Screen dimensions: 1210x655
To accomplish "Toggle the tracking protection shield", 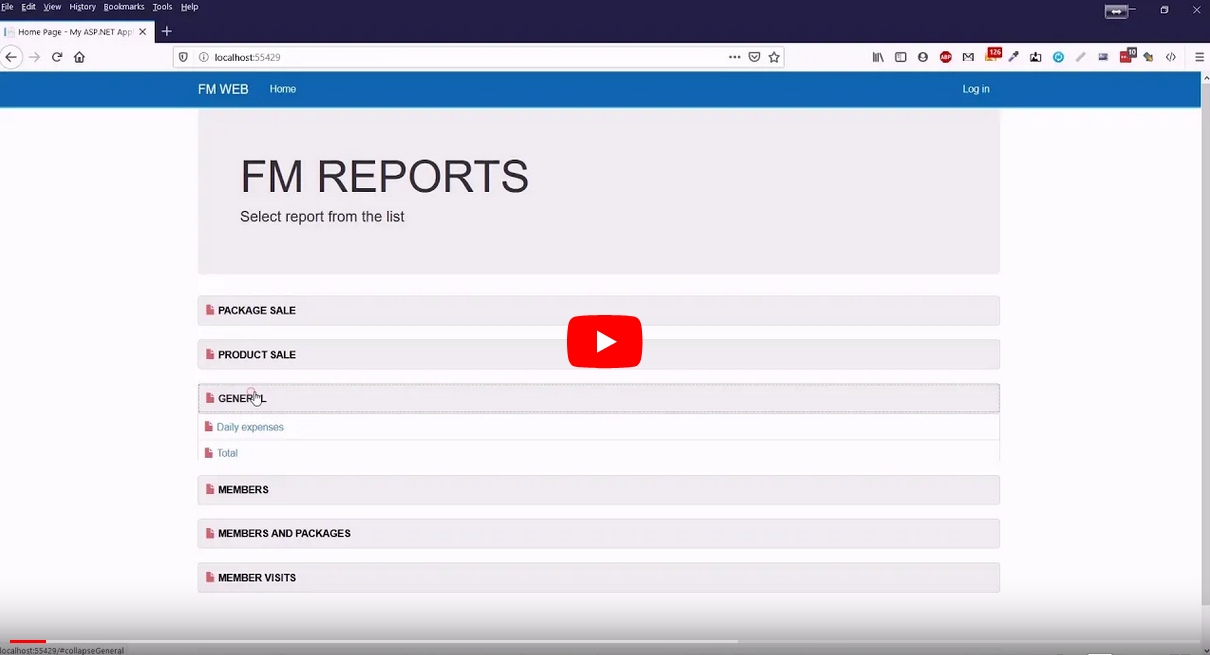I will 183,57.
